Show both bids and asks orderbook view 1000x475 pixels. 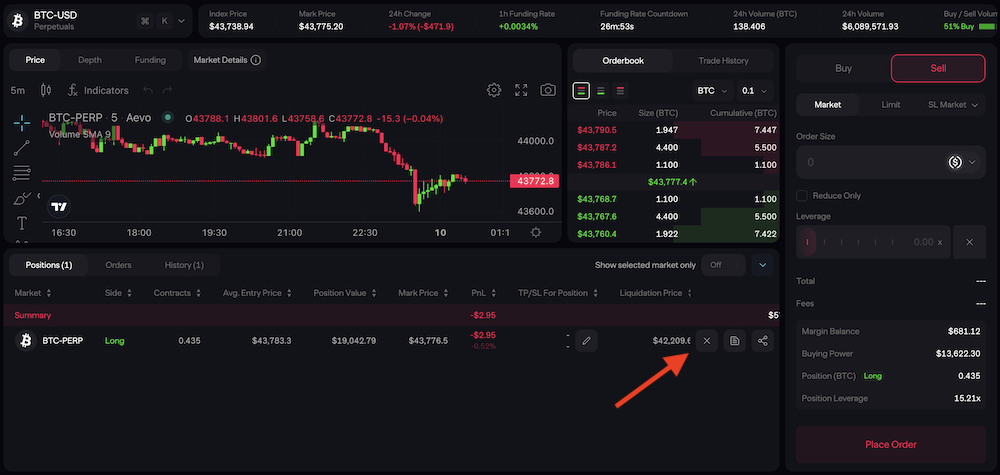[x=581, y=91]
